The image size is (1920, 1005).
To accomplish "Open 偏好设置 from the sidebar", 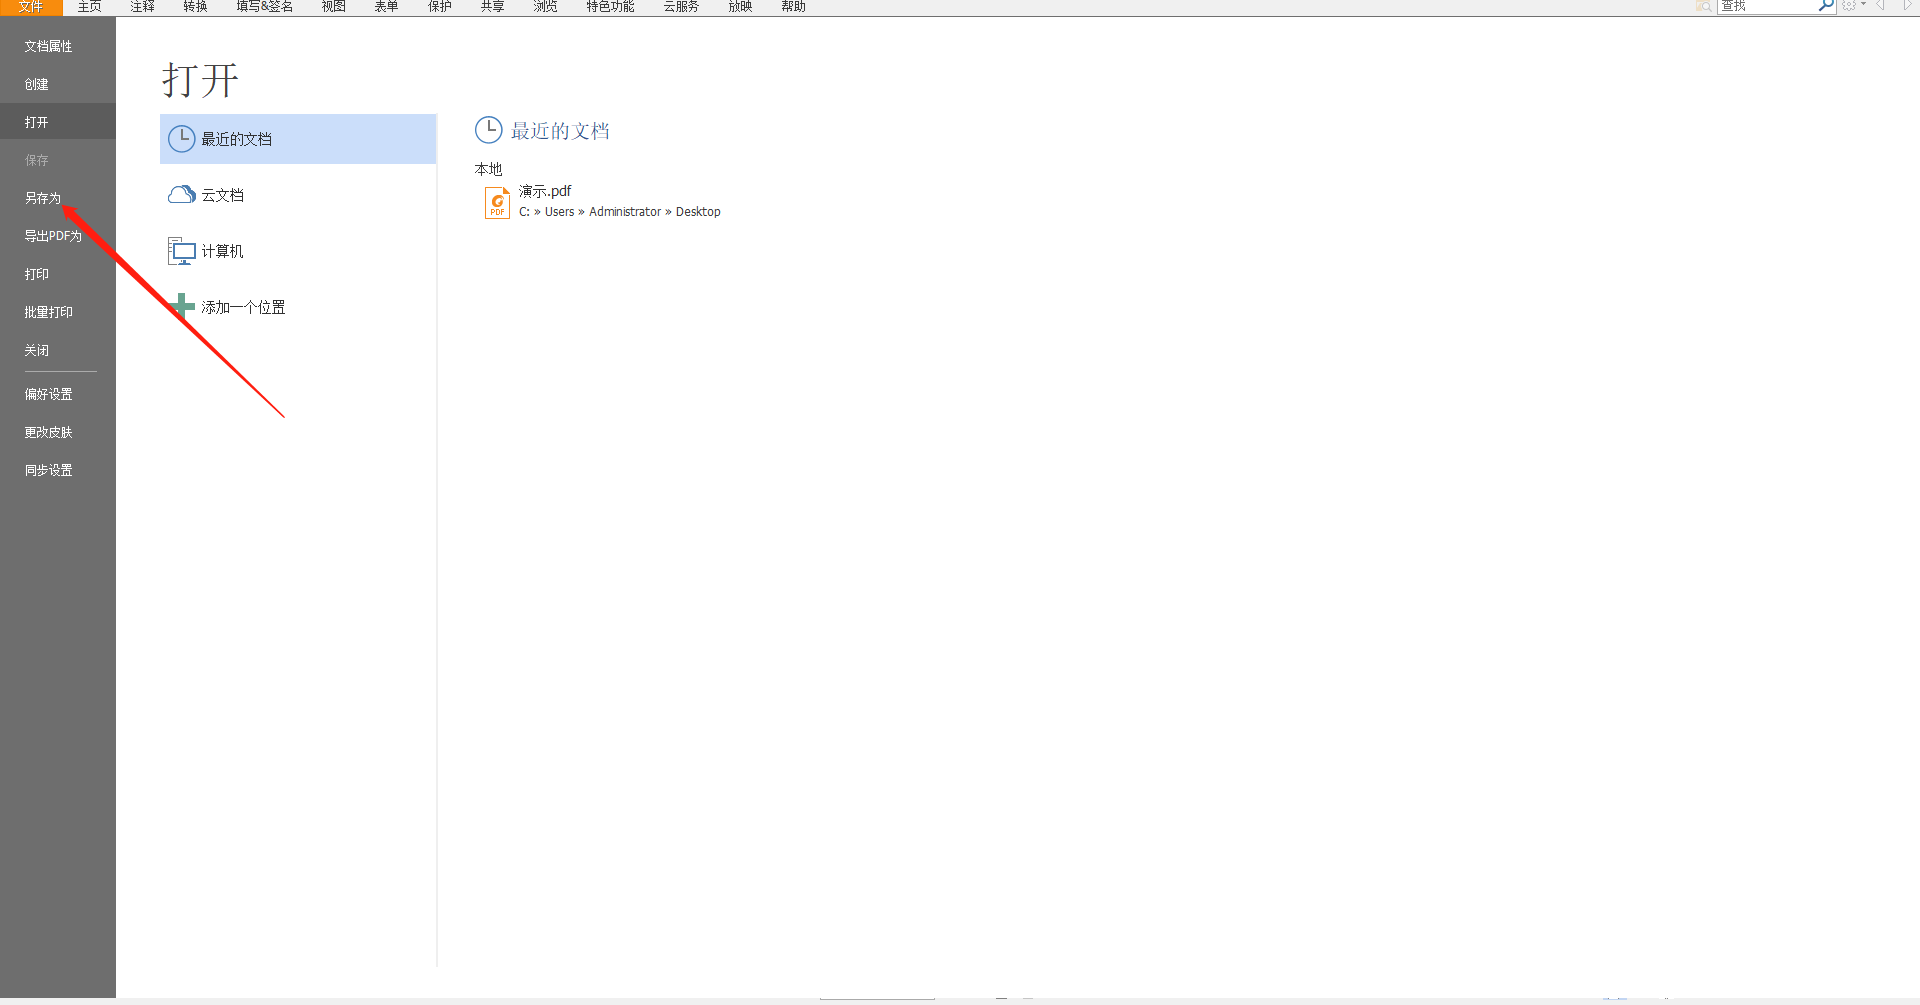I will pos(49,394).
